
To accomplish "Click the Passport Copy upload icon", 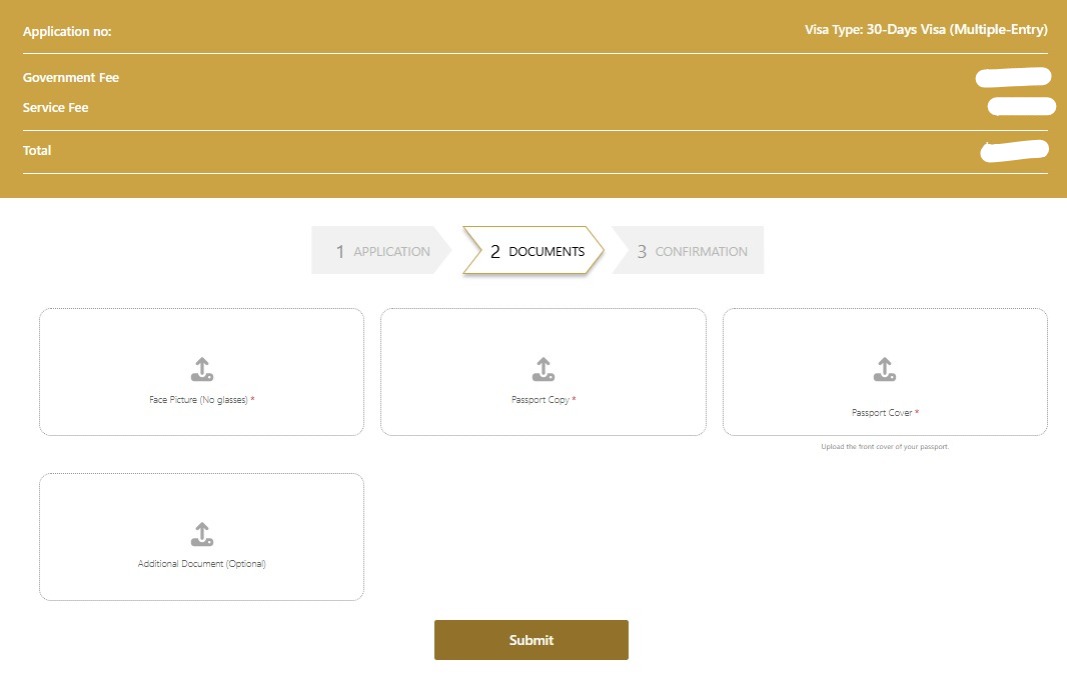I will tap(543, 368).
